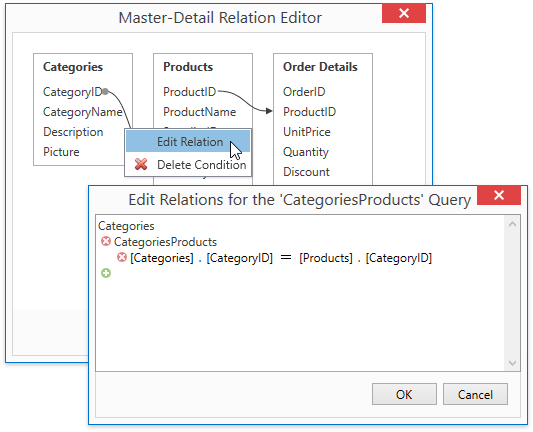Click relation endpoint dot at CategoryID
The height and width of the screenshot is (432, 533).
tap(105, 91)
